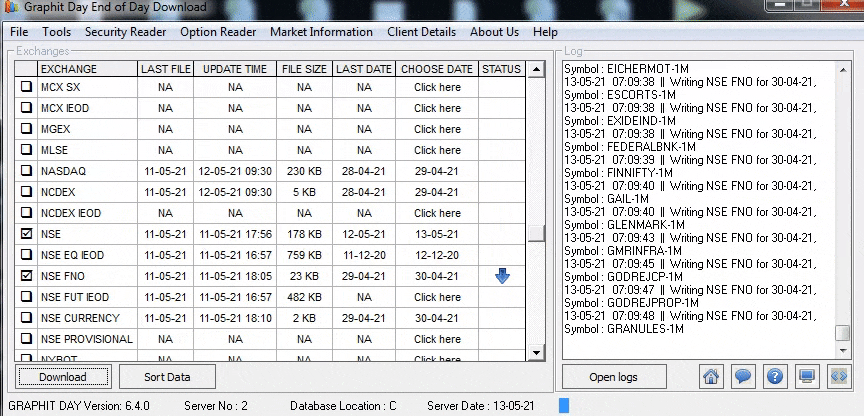The height and width of the screenshot is (416, 864).
Task: Check the NSE CURRENCY checkbox
Action: tap(26, 318)
